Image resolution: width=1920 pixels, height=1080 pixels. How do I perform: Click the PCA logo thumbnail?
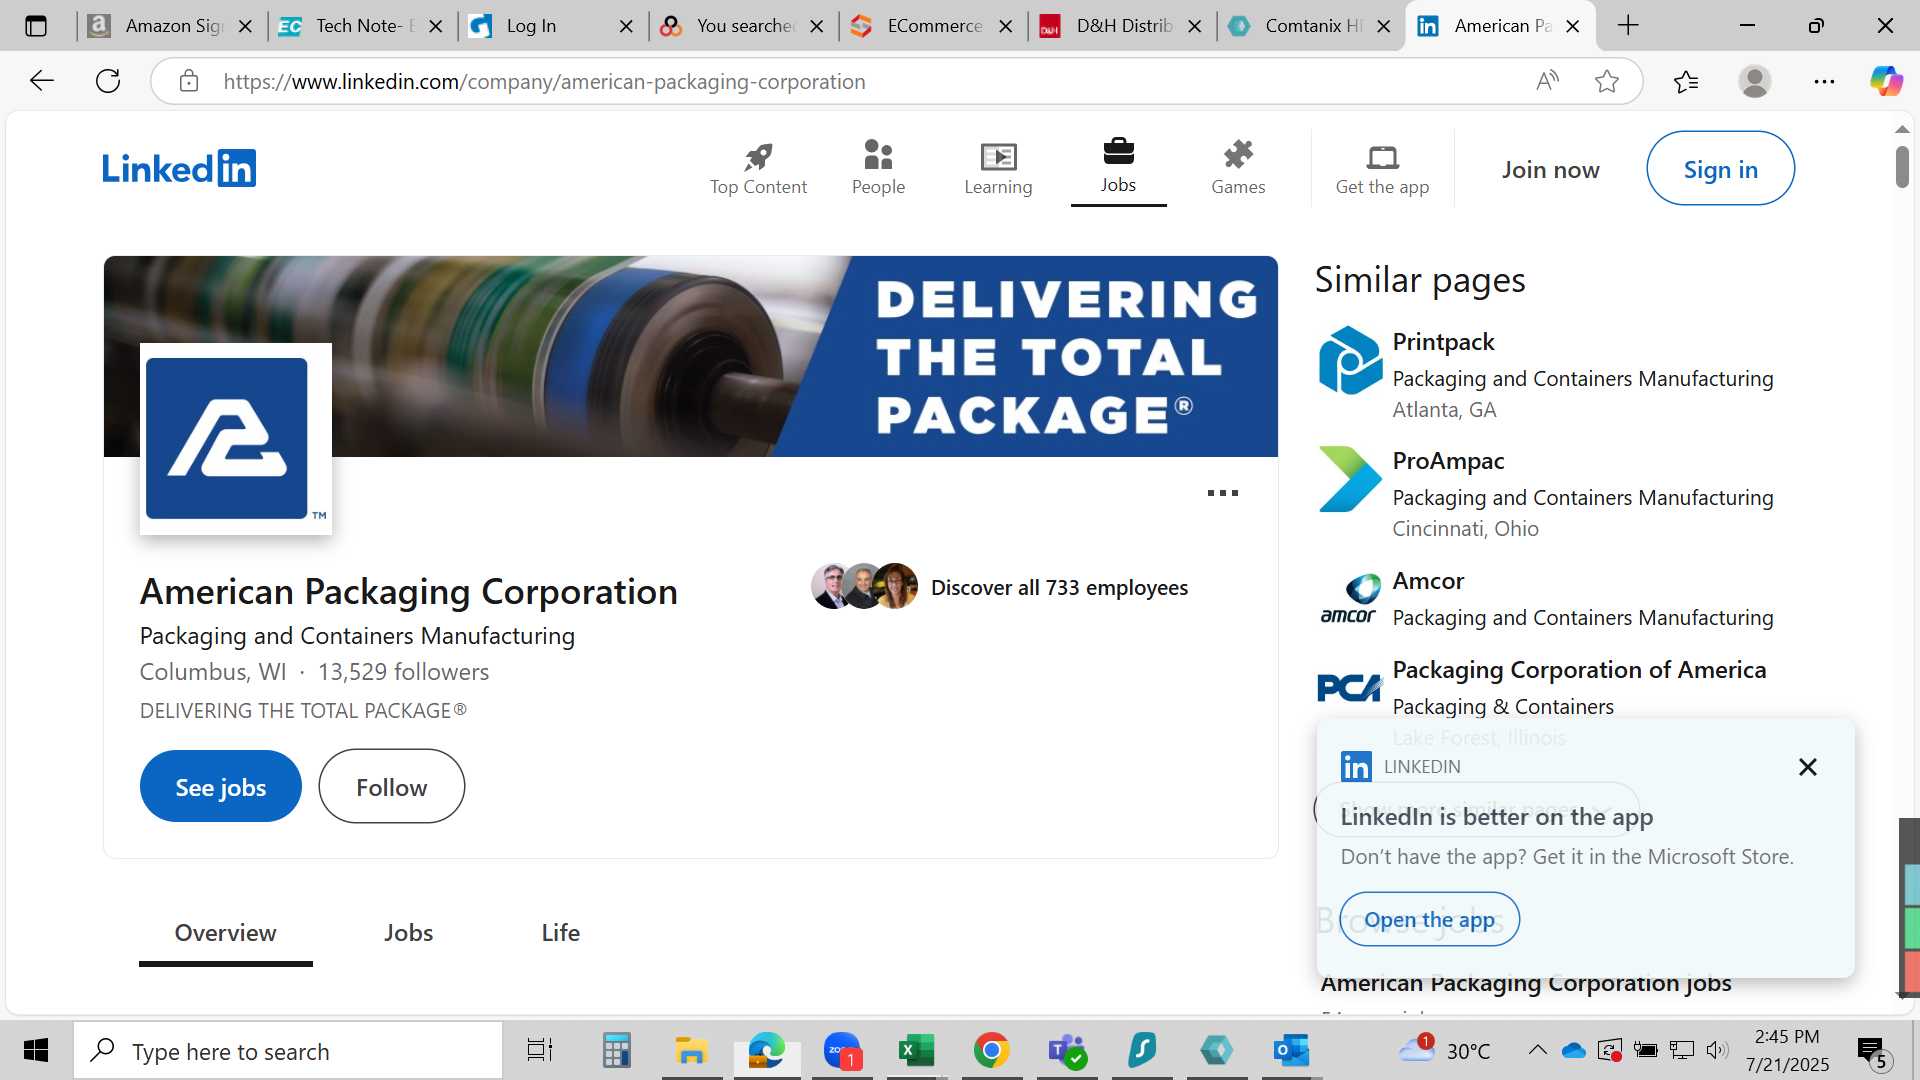1349,688
